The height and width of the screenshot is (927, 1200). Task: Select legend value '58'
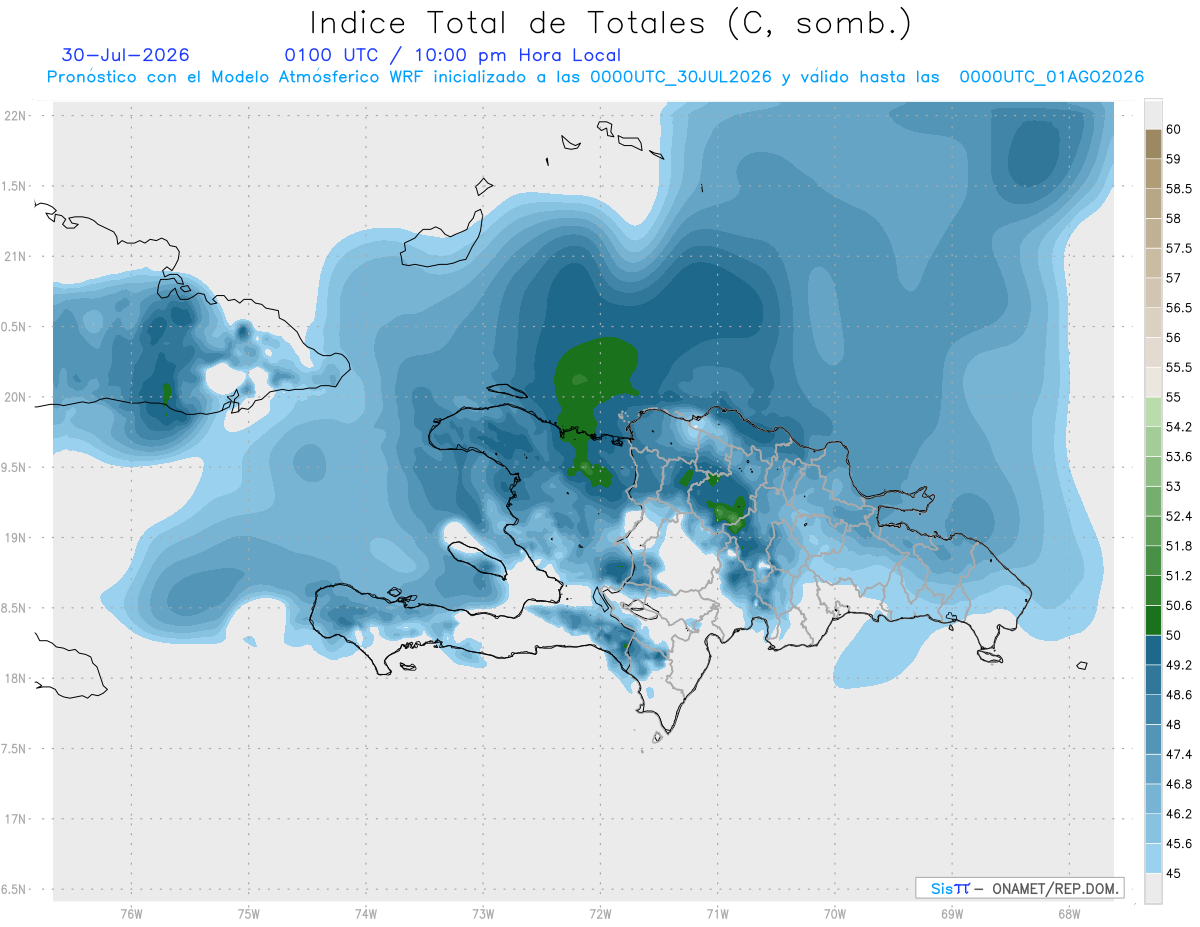tap(1174, 219)
